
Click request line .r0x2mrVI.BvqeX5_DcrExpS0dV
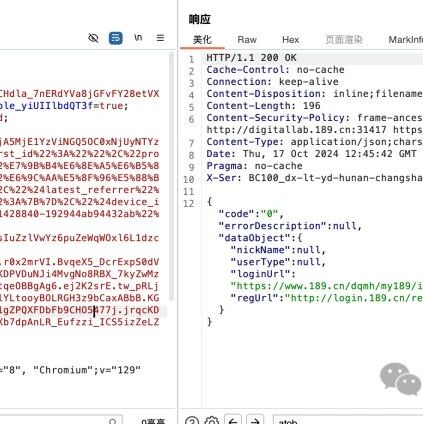pos(79,262)
